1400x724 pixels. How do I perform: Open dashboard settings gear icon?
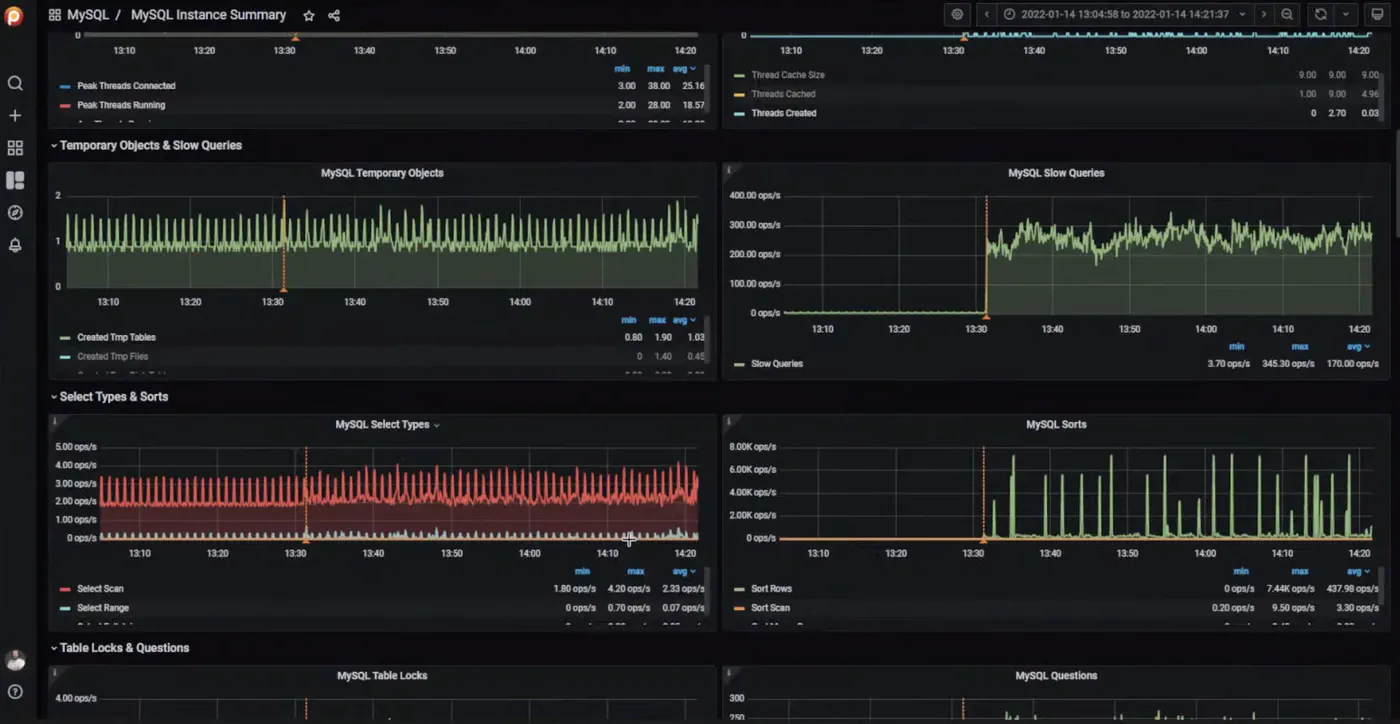point(957,14)
